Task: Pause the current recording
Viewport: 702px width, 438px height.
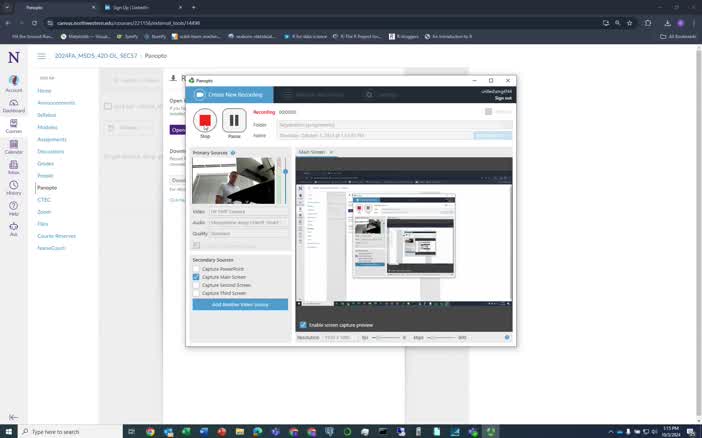Action: [x=234, y=120]
